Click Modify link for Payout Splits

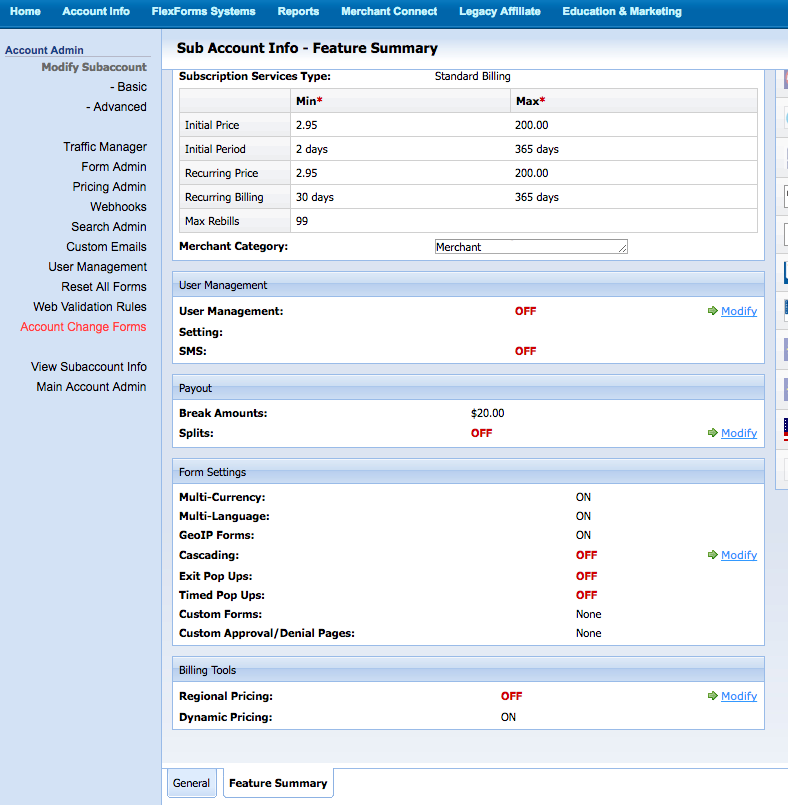point(739,433)
